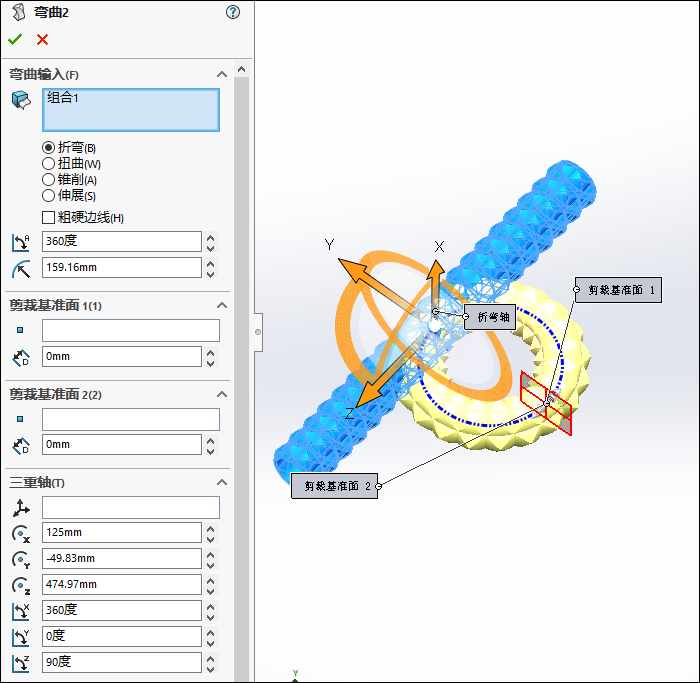Edit trim plane 2 distance field 0mm
The image size is (700, 683).
coord(121,445)
